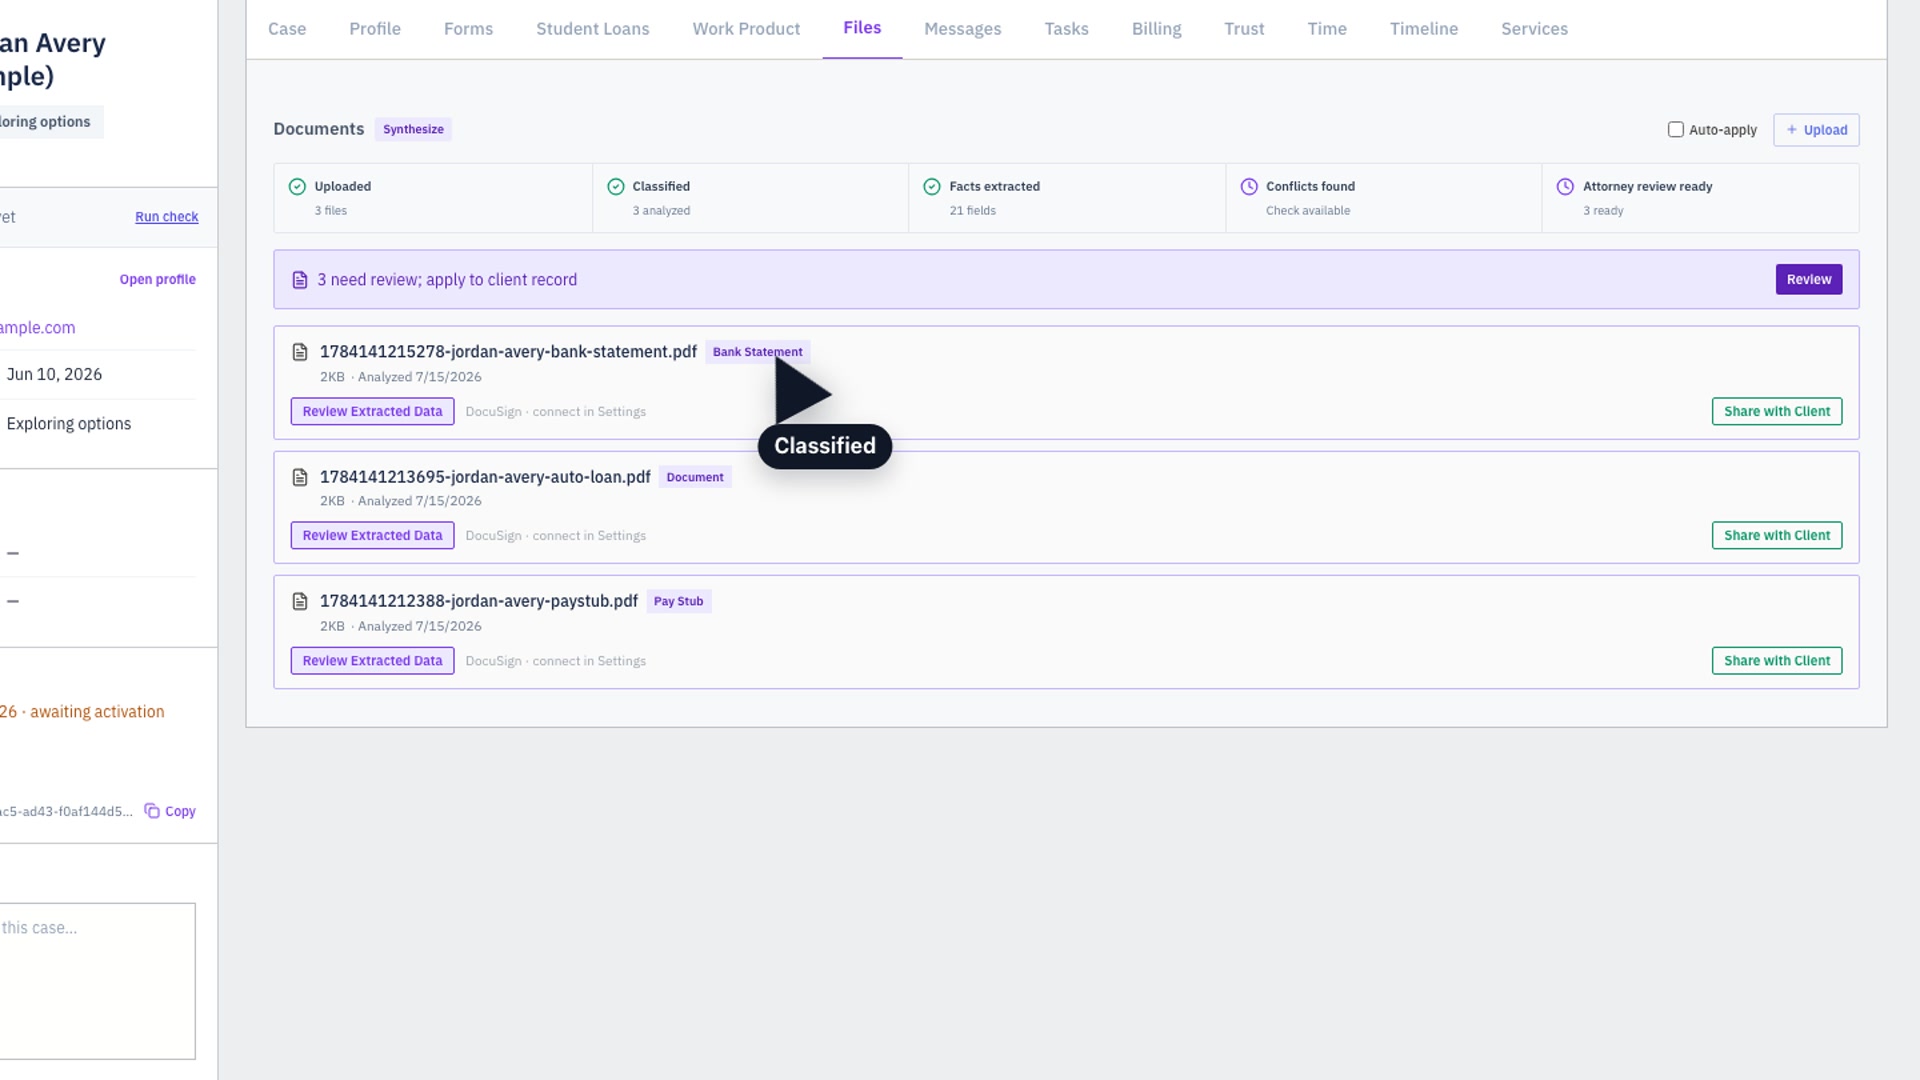
Task: Switch to the Tasks tab
Action: point(1066,29)
